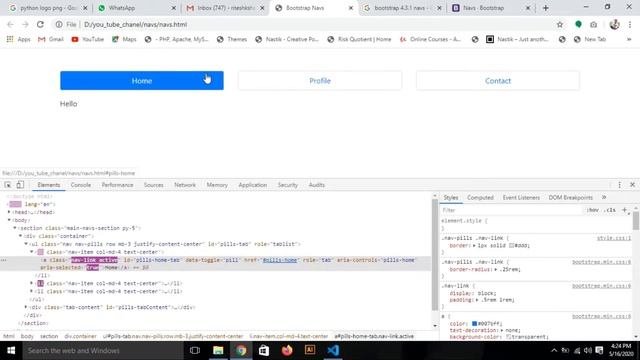
Task: Toggle the DevTools device toolbar icon
Action: coord(20,185)
